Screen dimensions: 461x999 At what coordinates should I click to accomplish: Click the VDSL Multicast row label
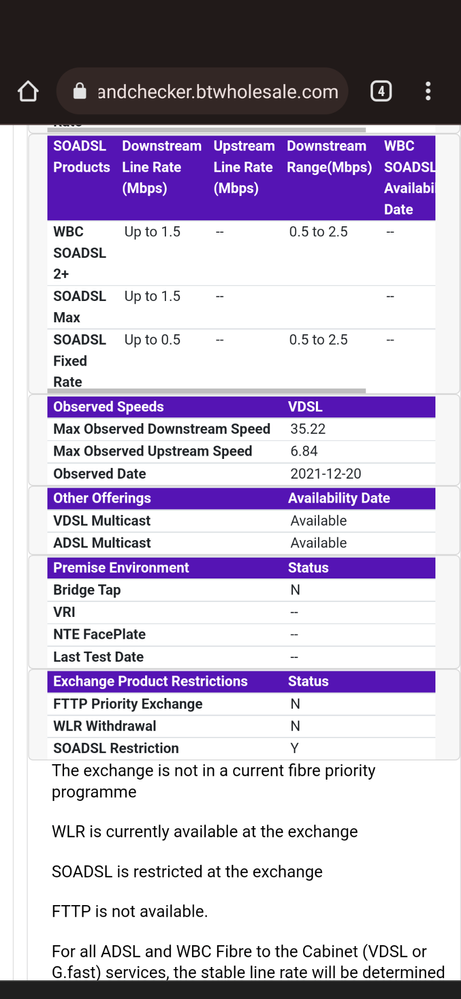pos(102,521)
